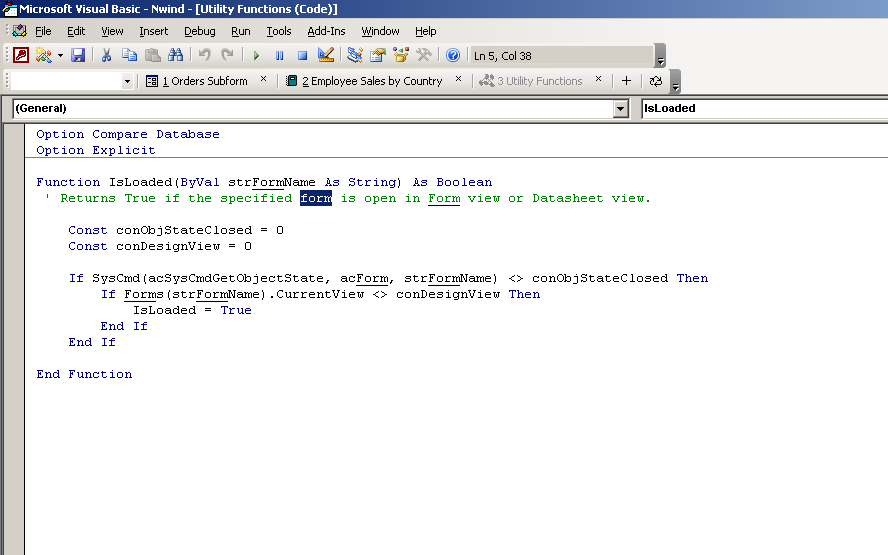The width and height of the screenshot is (888, 555).
Task: Click the 'Option Explicit' line
Action: [x=96, y=150]
